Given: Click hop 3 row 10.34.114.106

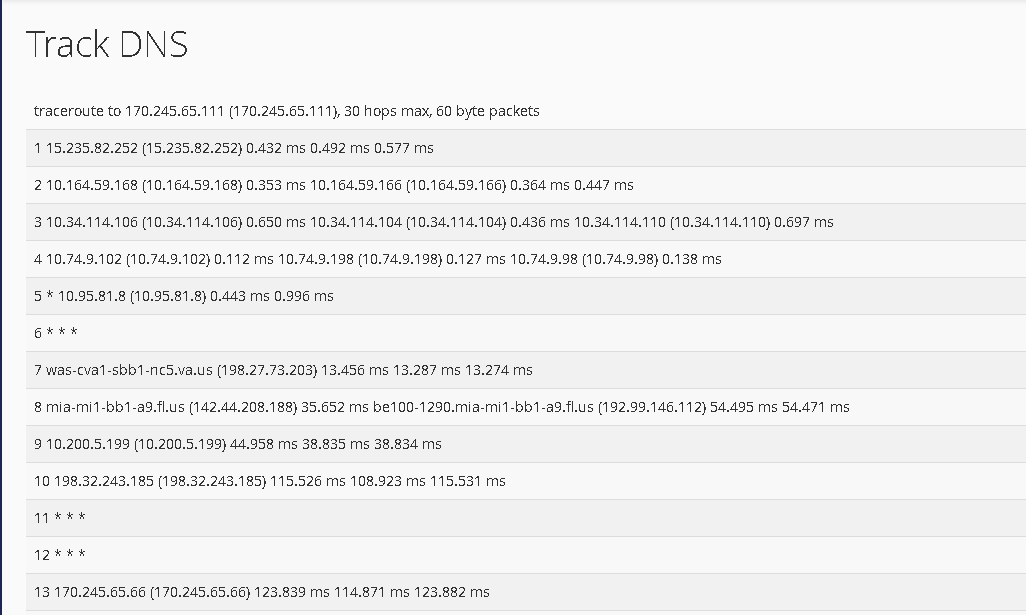Looking at the screenshot, I should [x=526, y=222].
